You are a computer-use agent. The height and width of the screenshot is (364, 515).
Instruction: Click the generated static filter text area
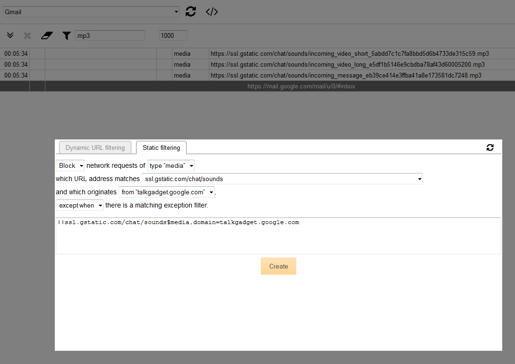click(278, 236)
